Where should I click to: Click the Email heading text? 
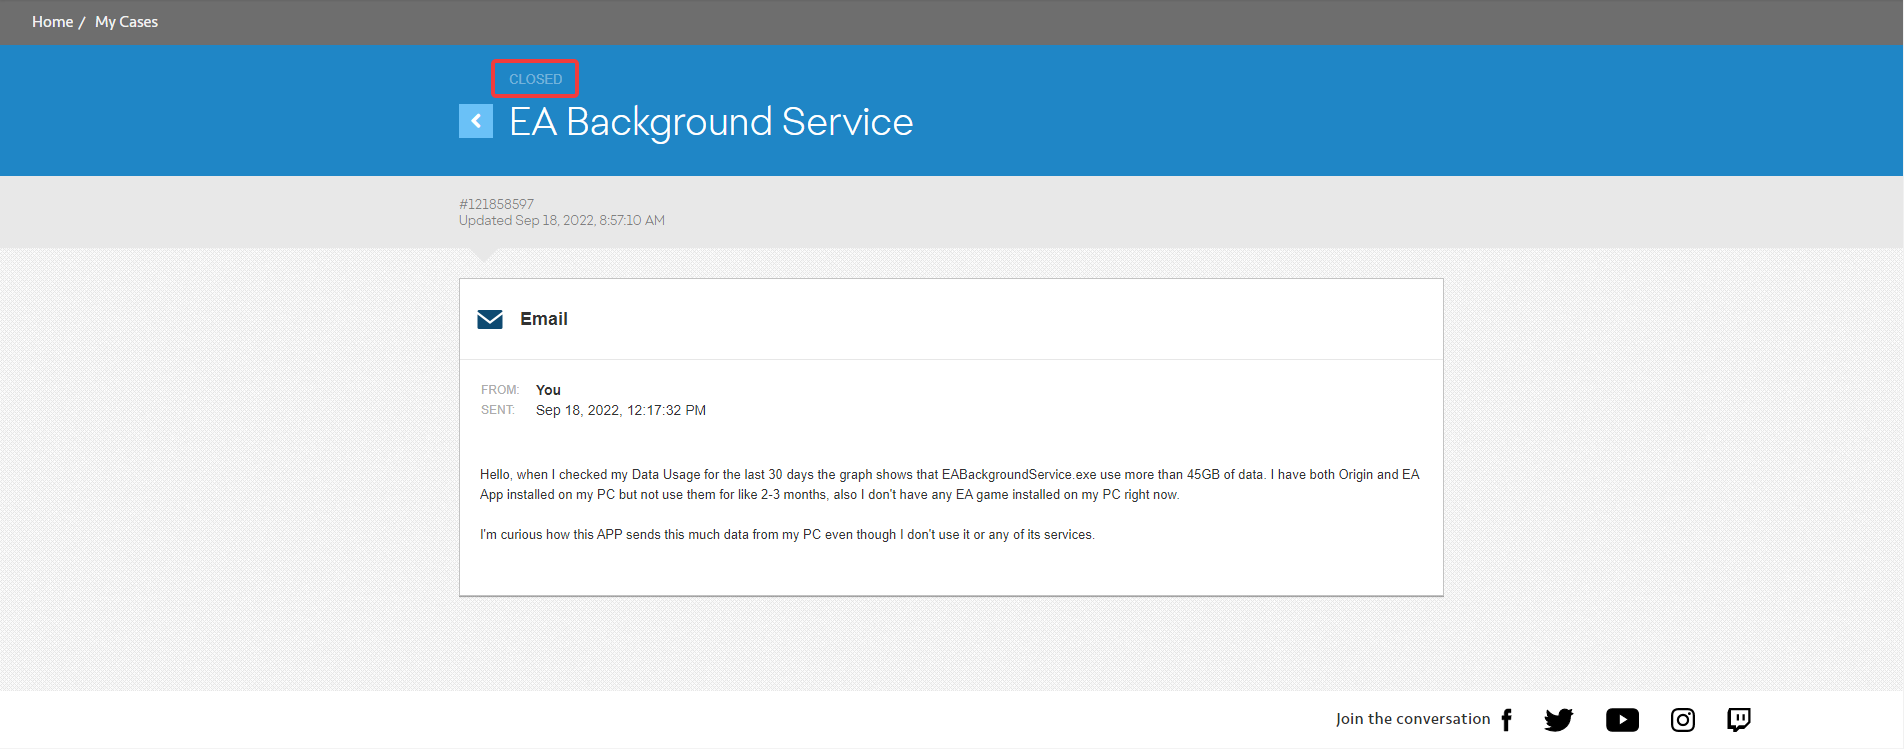point(544,319)
